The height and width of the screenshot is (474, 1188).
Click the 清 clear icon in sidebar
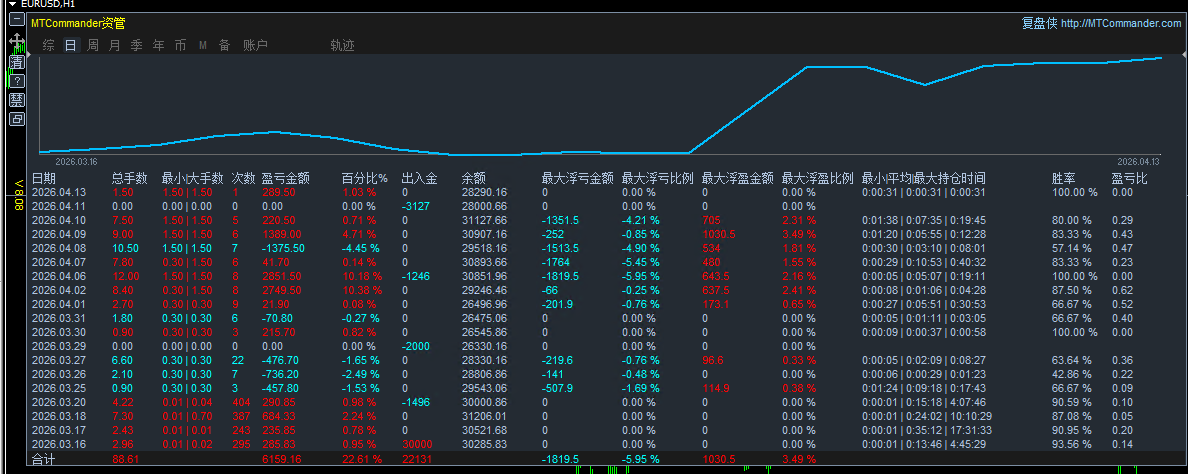point(17,61)
